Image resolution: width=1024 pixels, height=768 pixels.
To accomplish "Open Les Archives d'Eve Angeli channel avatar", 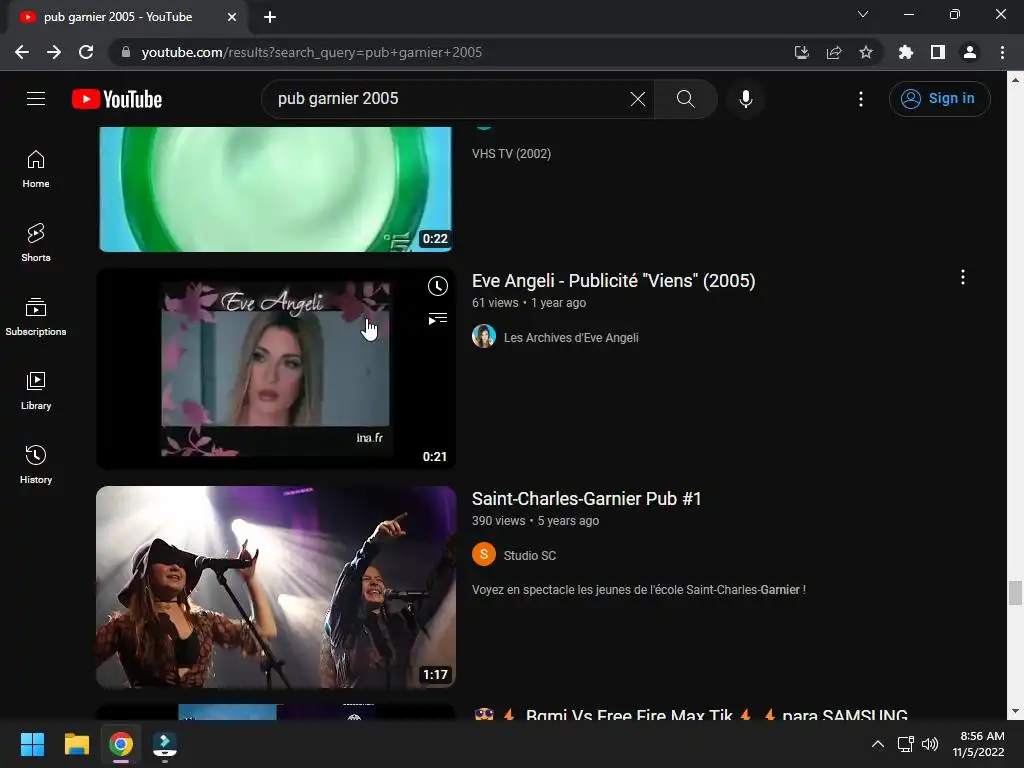I will click(x=484, y=336).
